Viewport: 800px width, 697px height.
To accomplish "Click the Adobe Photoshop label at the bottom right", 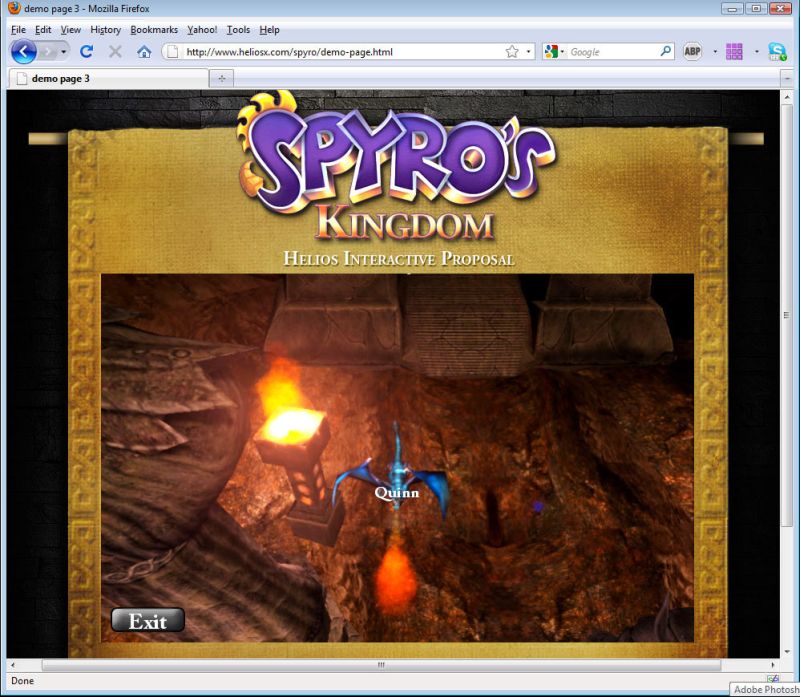I will [765, 690].
